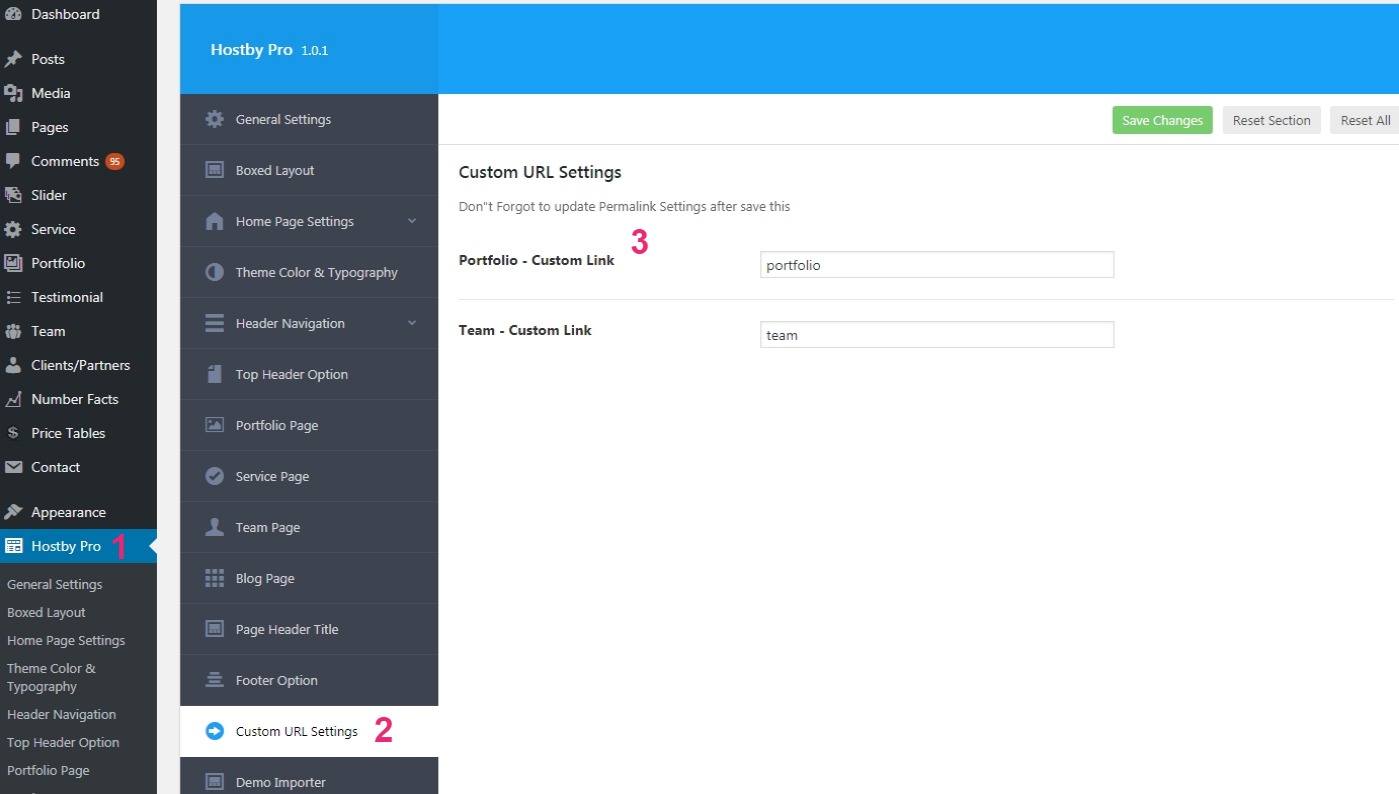1399x794 pixels.
Task: Click the Dashboard gauge icon
Action: pos(13,14)
